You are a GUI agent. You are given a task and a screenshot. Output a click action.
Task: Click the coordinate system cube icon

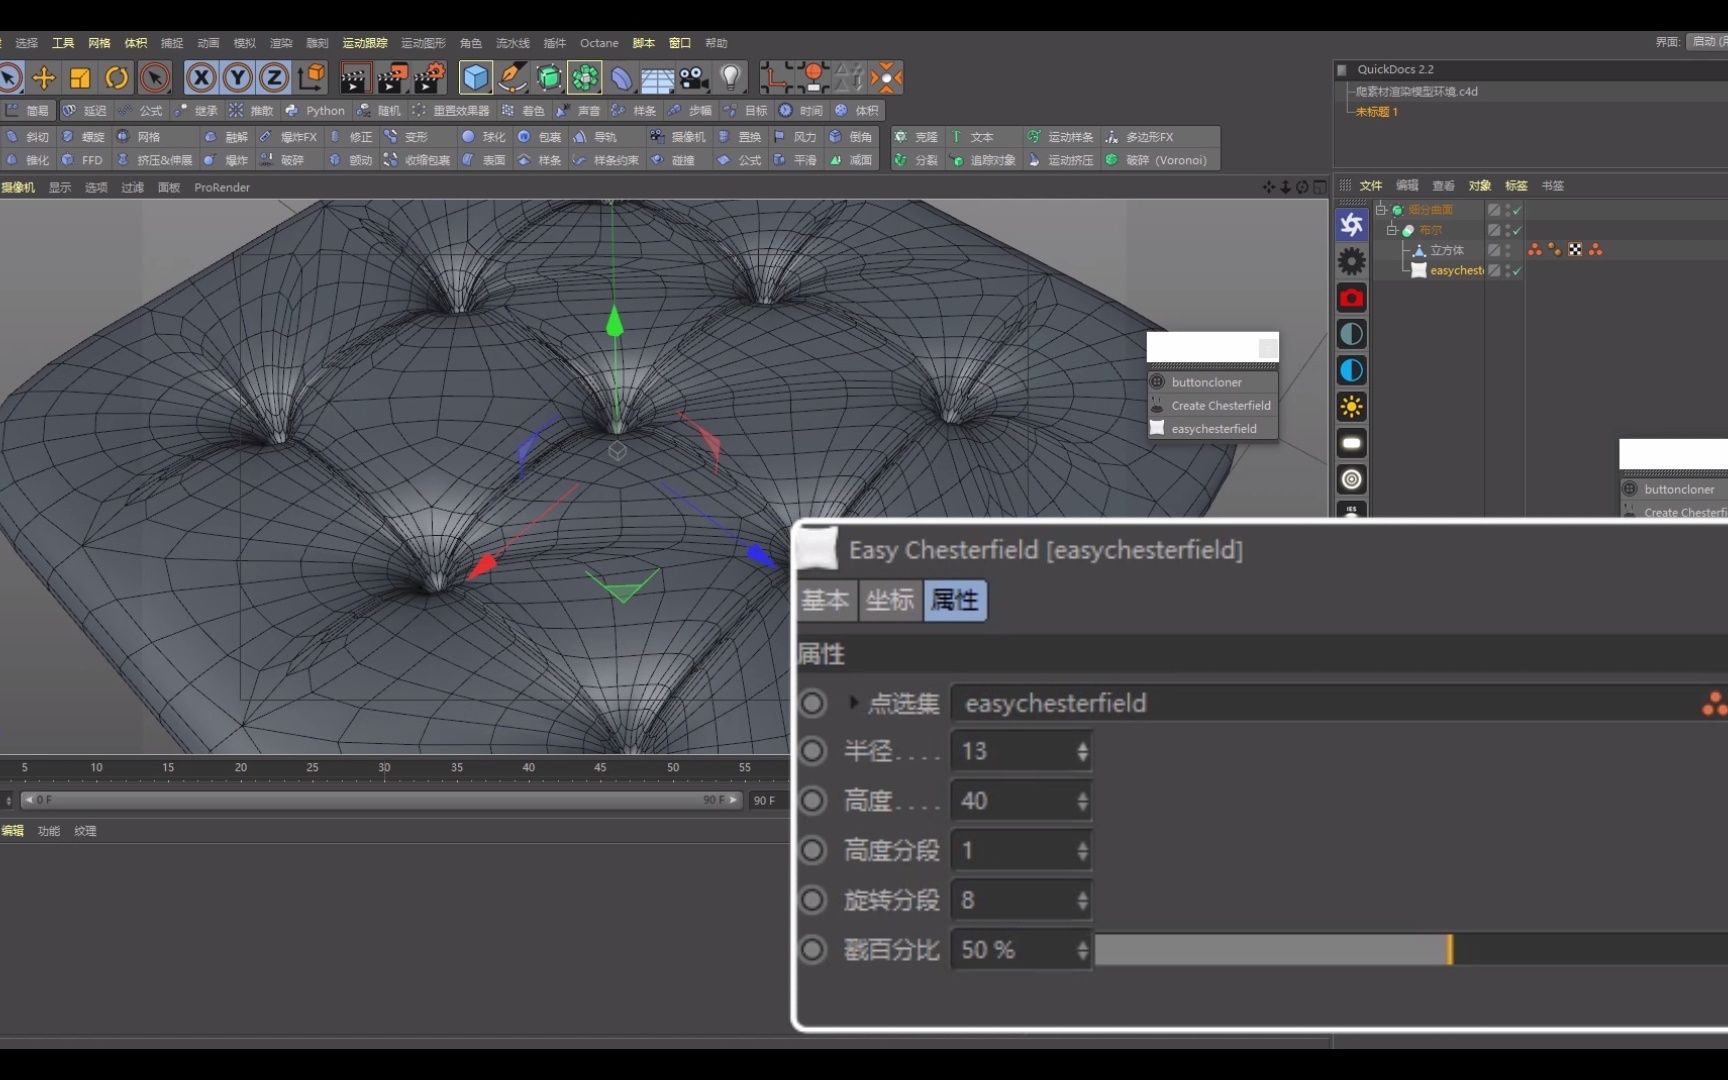coord(311,77)
